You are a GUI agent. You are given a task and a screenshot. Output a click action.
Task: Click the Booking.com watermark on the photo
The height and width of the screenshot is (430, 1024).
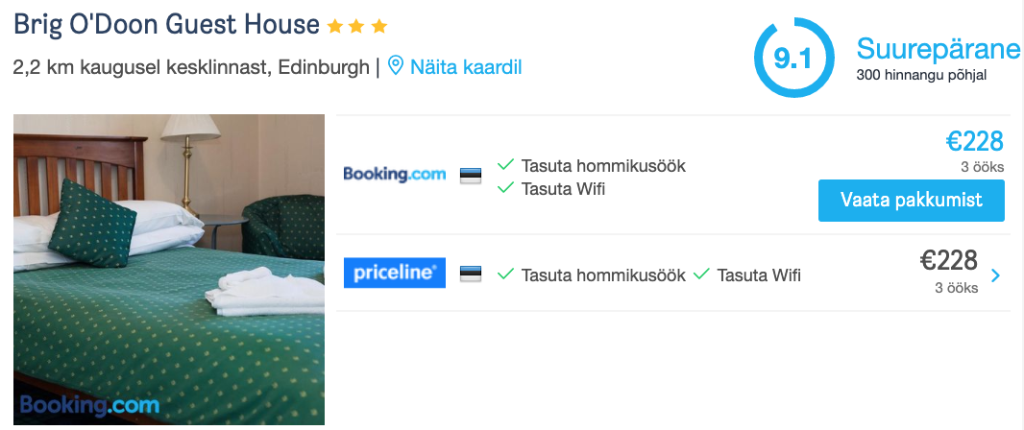coord(89,405)
